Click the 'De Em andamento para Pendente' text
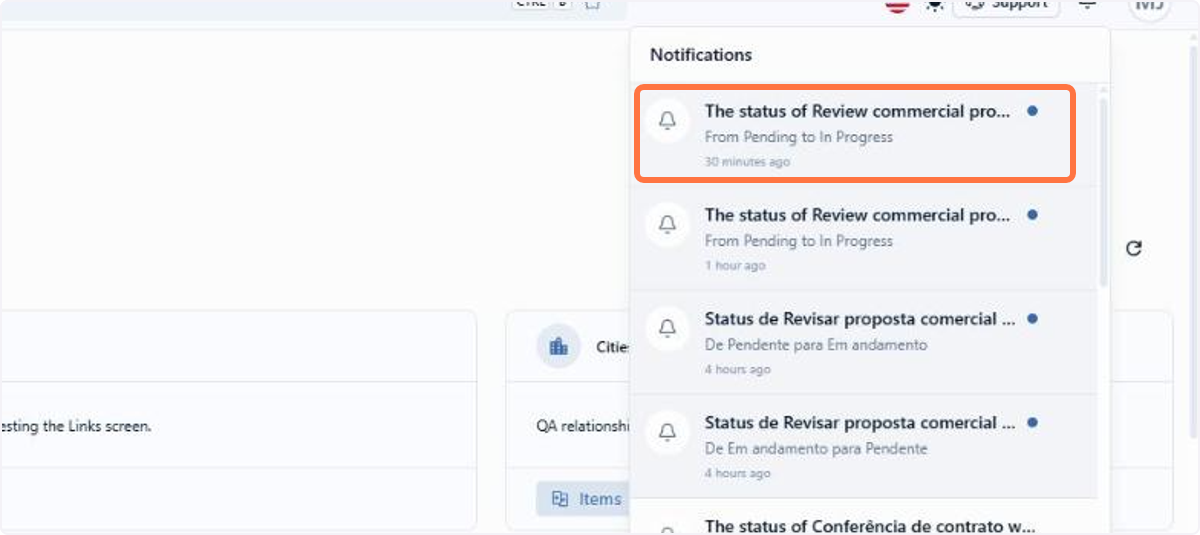 (x=815, y=449)
